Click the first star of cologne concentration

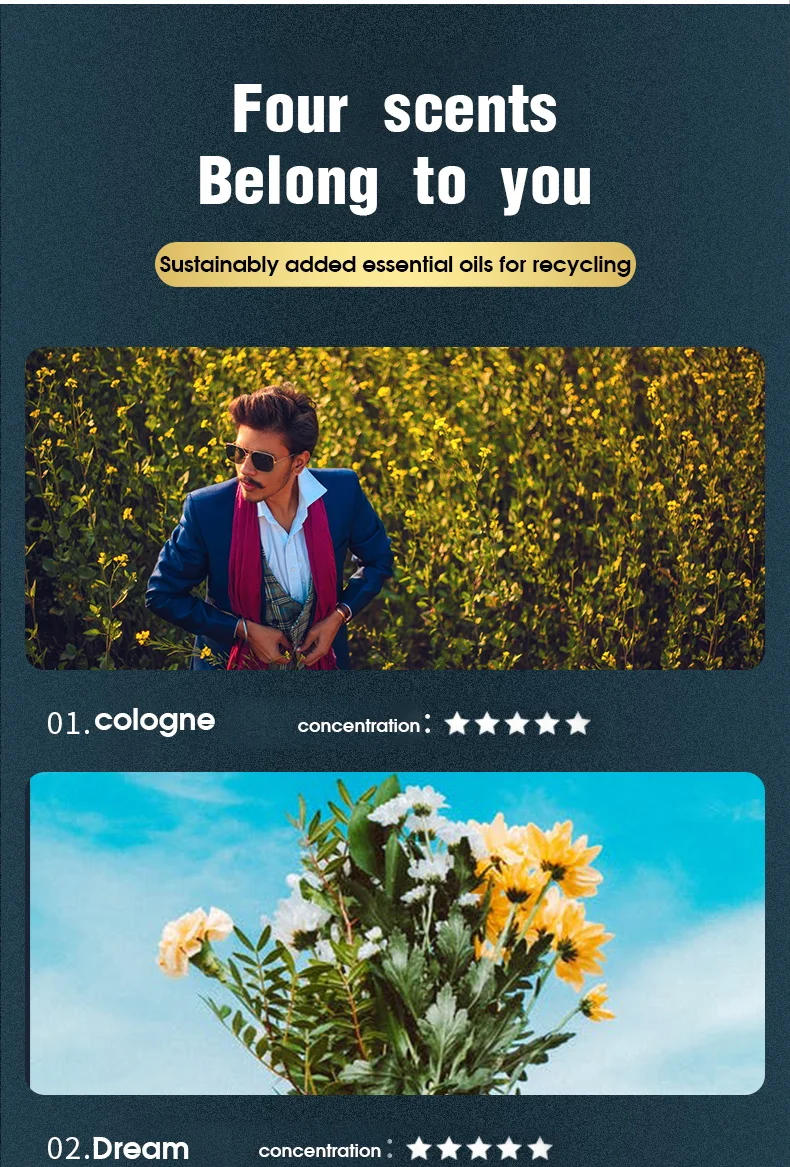pyautogui.click(x=456, y=723)
